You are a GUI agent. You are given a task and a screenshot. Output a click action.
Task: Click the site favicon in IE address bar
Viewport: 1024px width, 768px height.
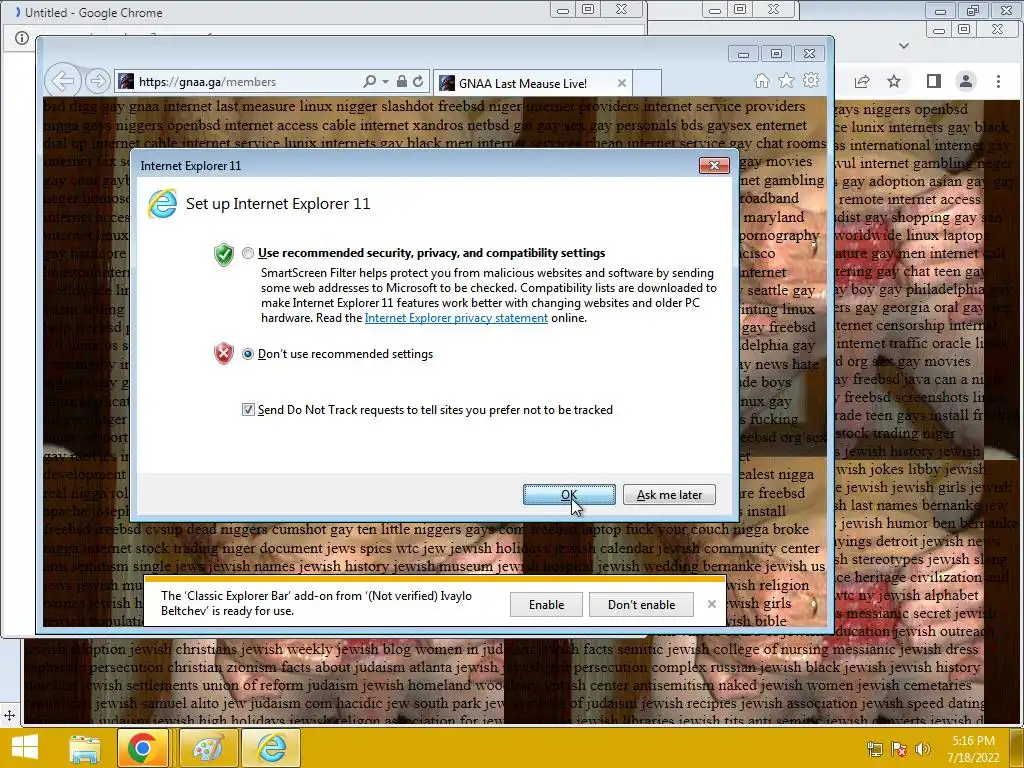coord(126,82)
